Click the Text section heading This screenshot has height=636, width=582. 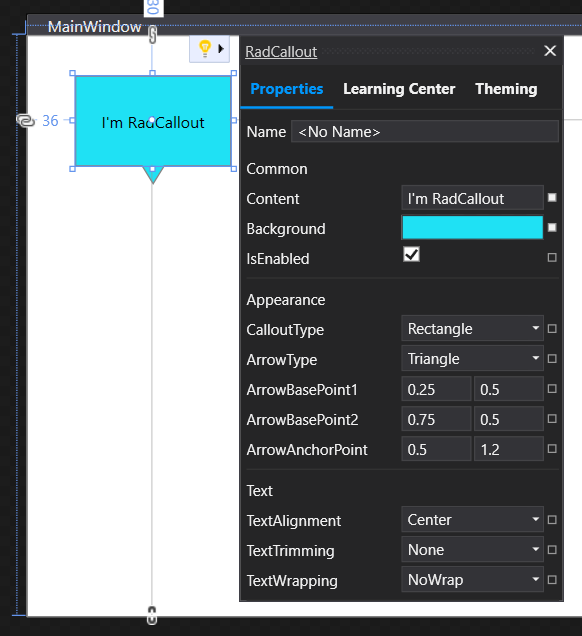pyautogui.click(x=260, y=491)
